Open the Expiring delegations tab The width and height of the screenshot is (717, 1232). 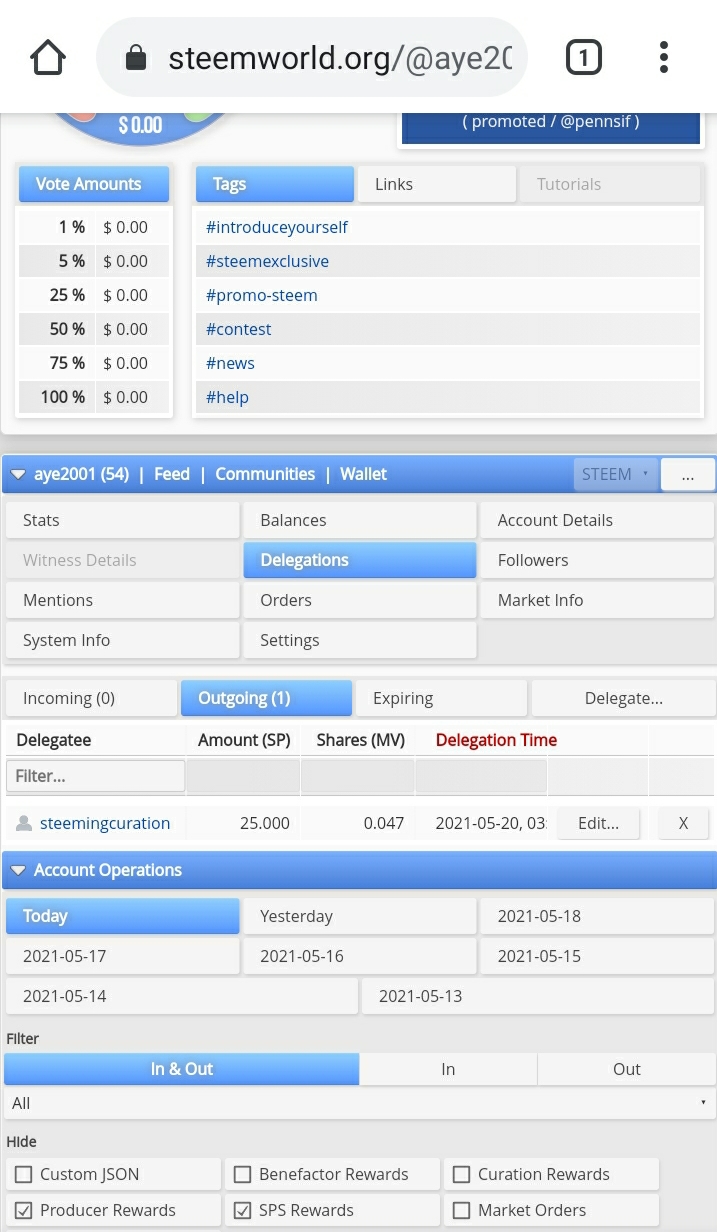pos(441,698)
